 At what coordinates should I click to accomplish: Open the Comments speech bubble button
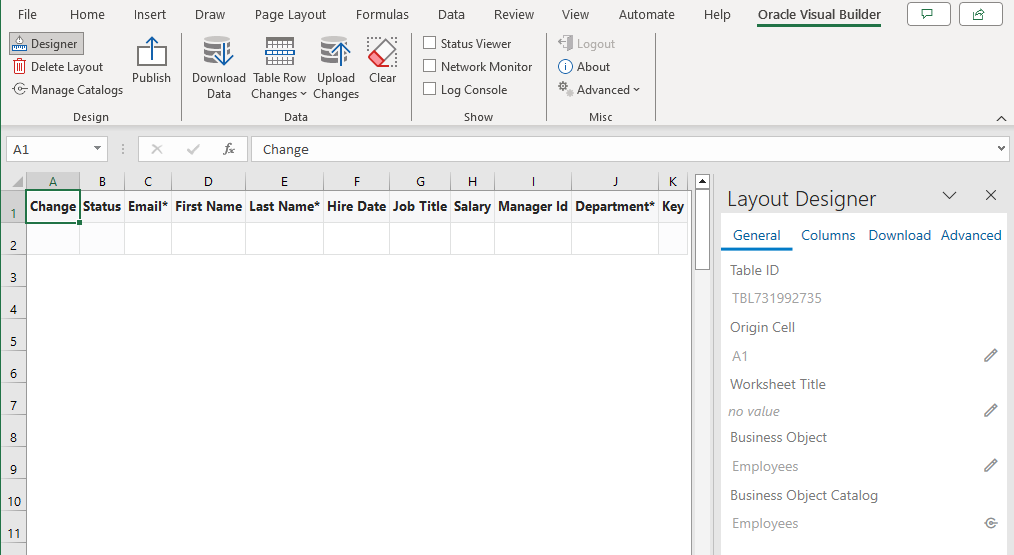click(929, 14)
